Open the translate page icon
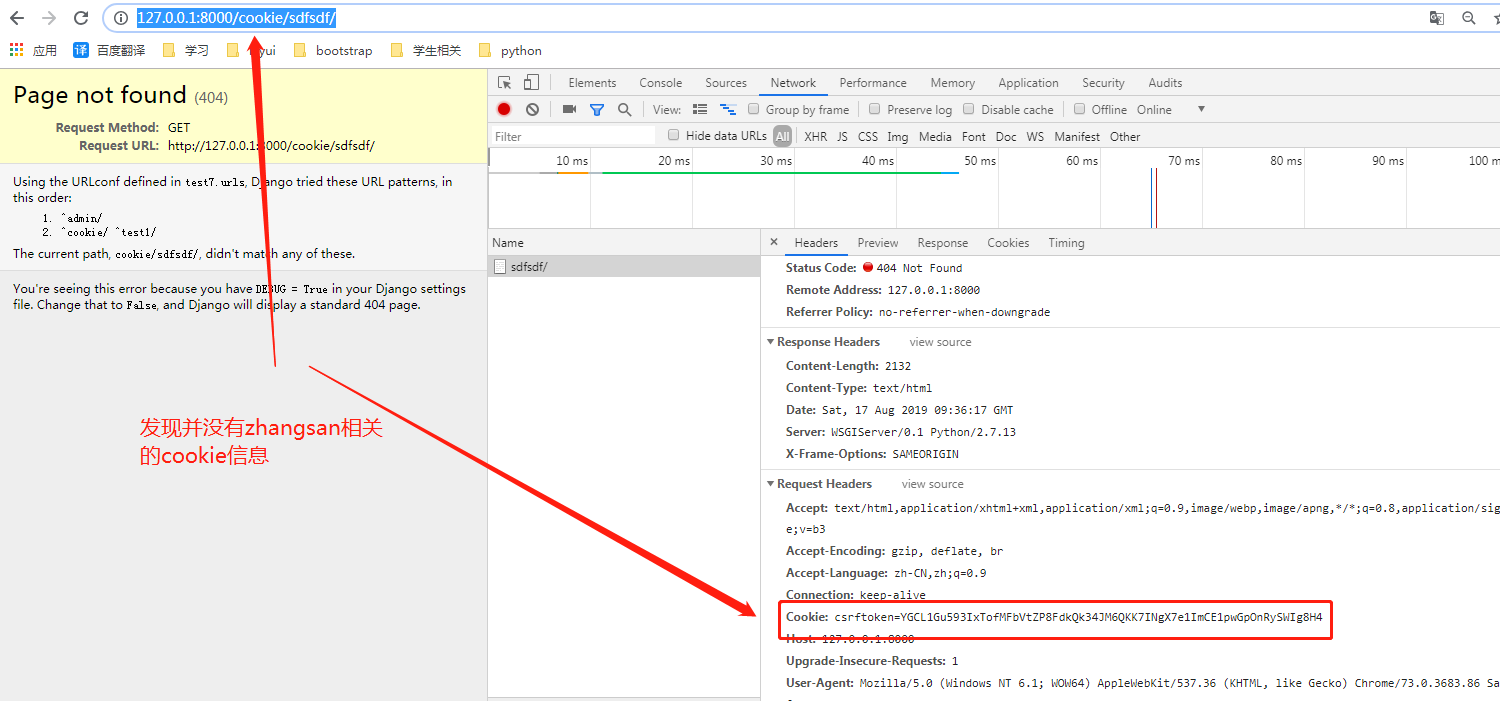This screenshot has width=1500, height=701. tap(1437, 18)
